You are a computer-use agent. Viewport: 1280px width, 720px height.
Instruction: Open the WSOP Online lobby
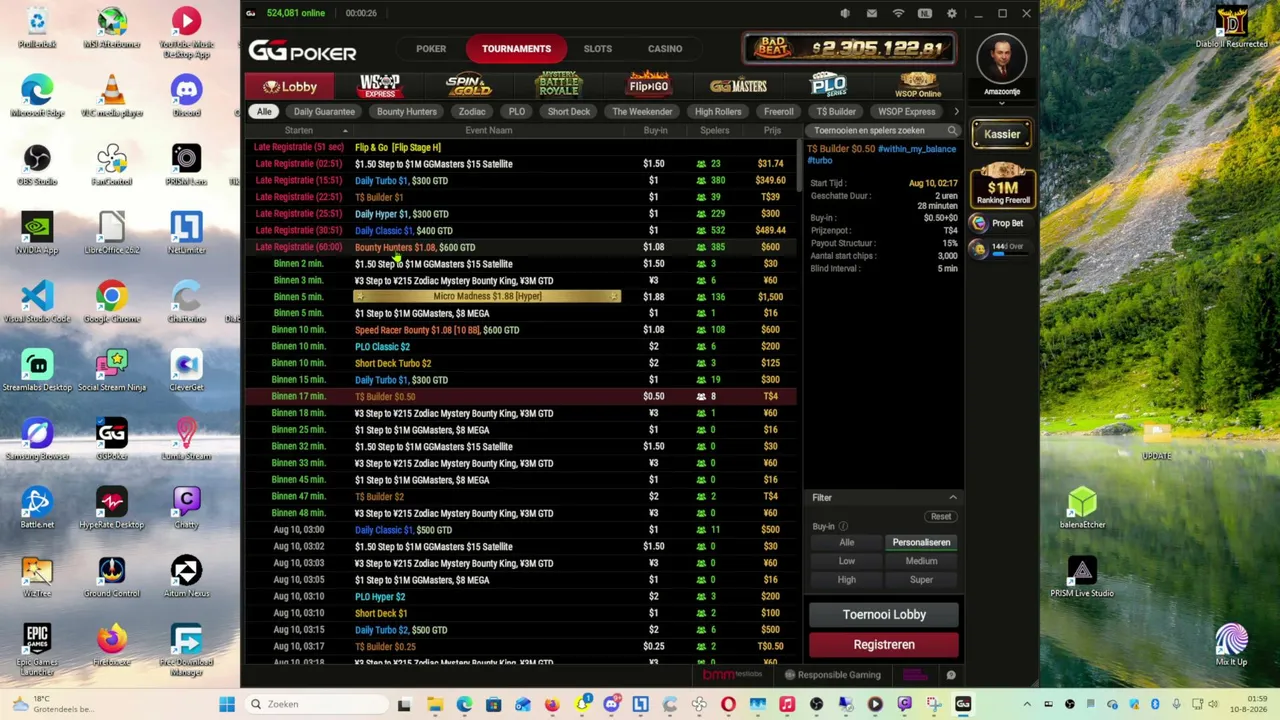tap(917, 86)
